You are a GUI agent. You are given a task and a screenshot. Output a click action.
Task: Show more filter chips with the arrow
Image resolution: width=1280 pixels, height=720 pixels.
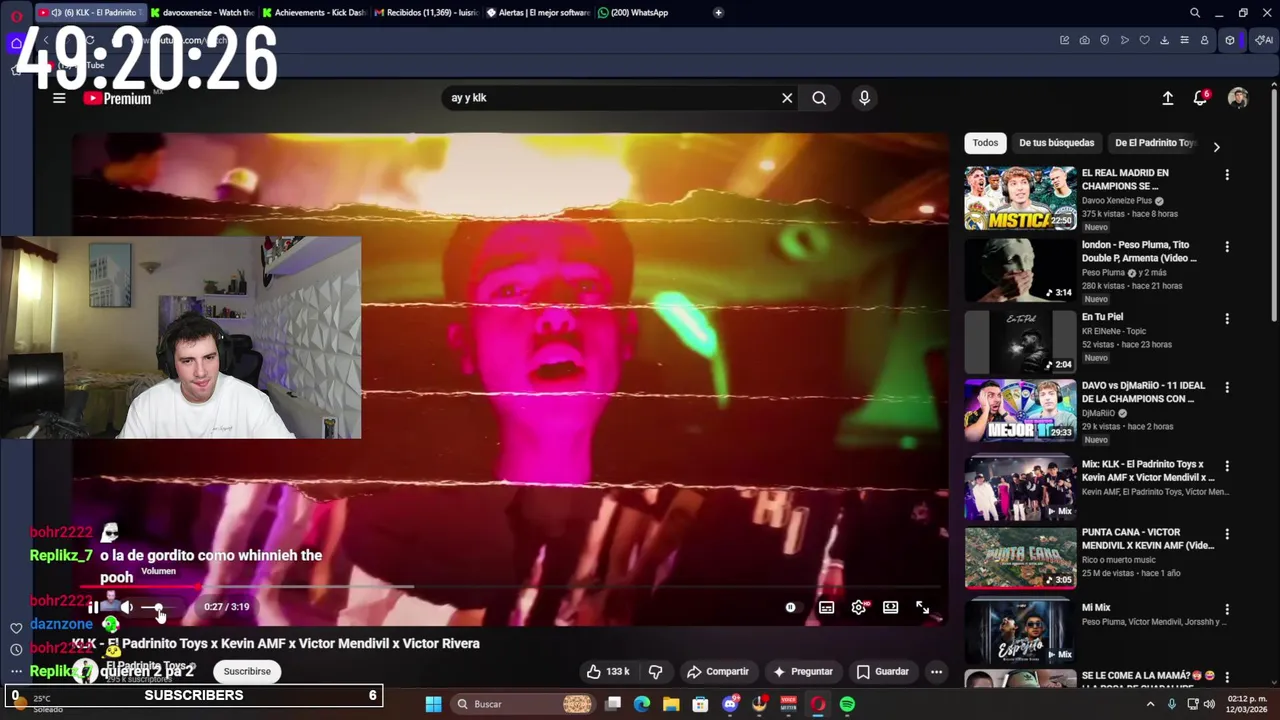(x=1216, y=147)
